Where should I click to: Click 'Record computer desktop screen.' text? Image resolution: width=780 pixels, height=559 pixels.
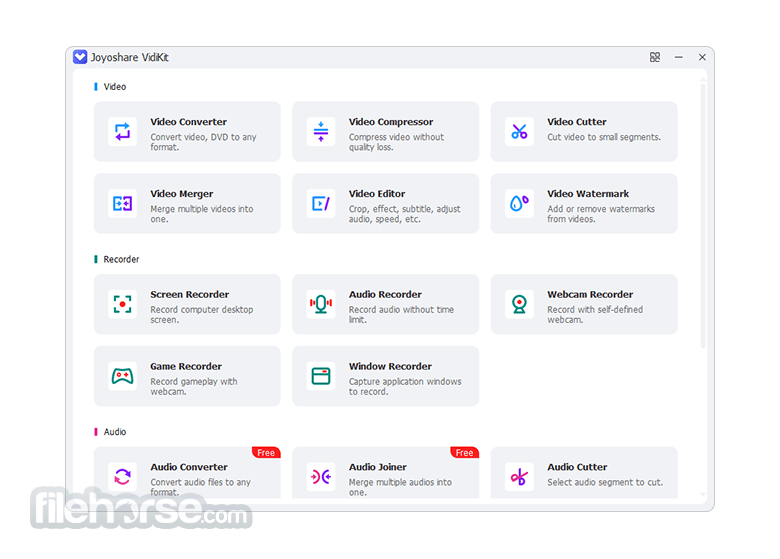point(202,314)
